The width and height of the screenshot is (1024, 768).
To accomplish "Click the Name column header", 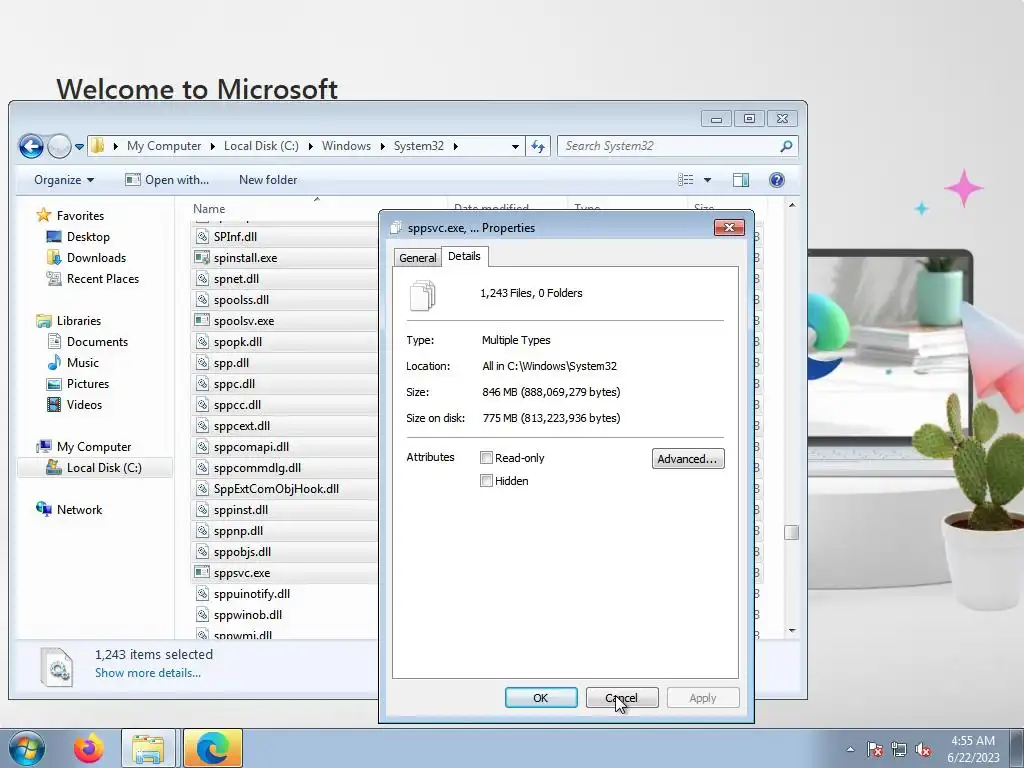I will (x=209, y=208).
